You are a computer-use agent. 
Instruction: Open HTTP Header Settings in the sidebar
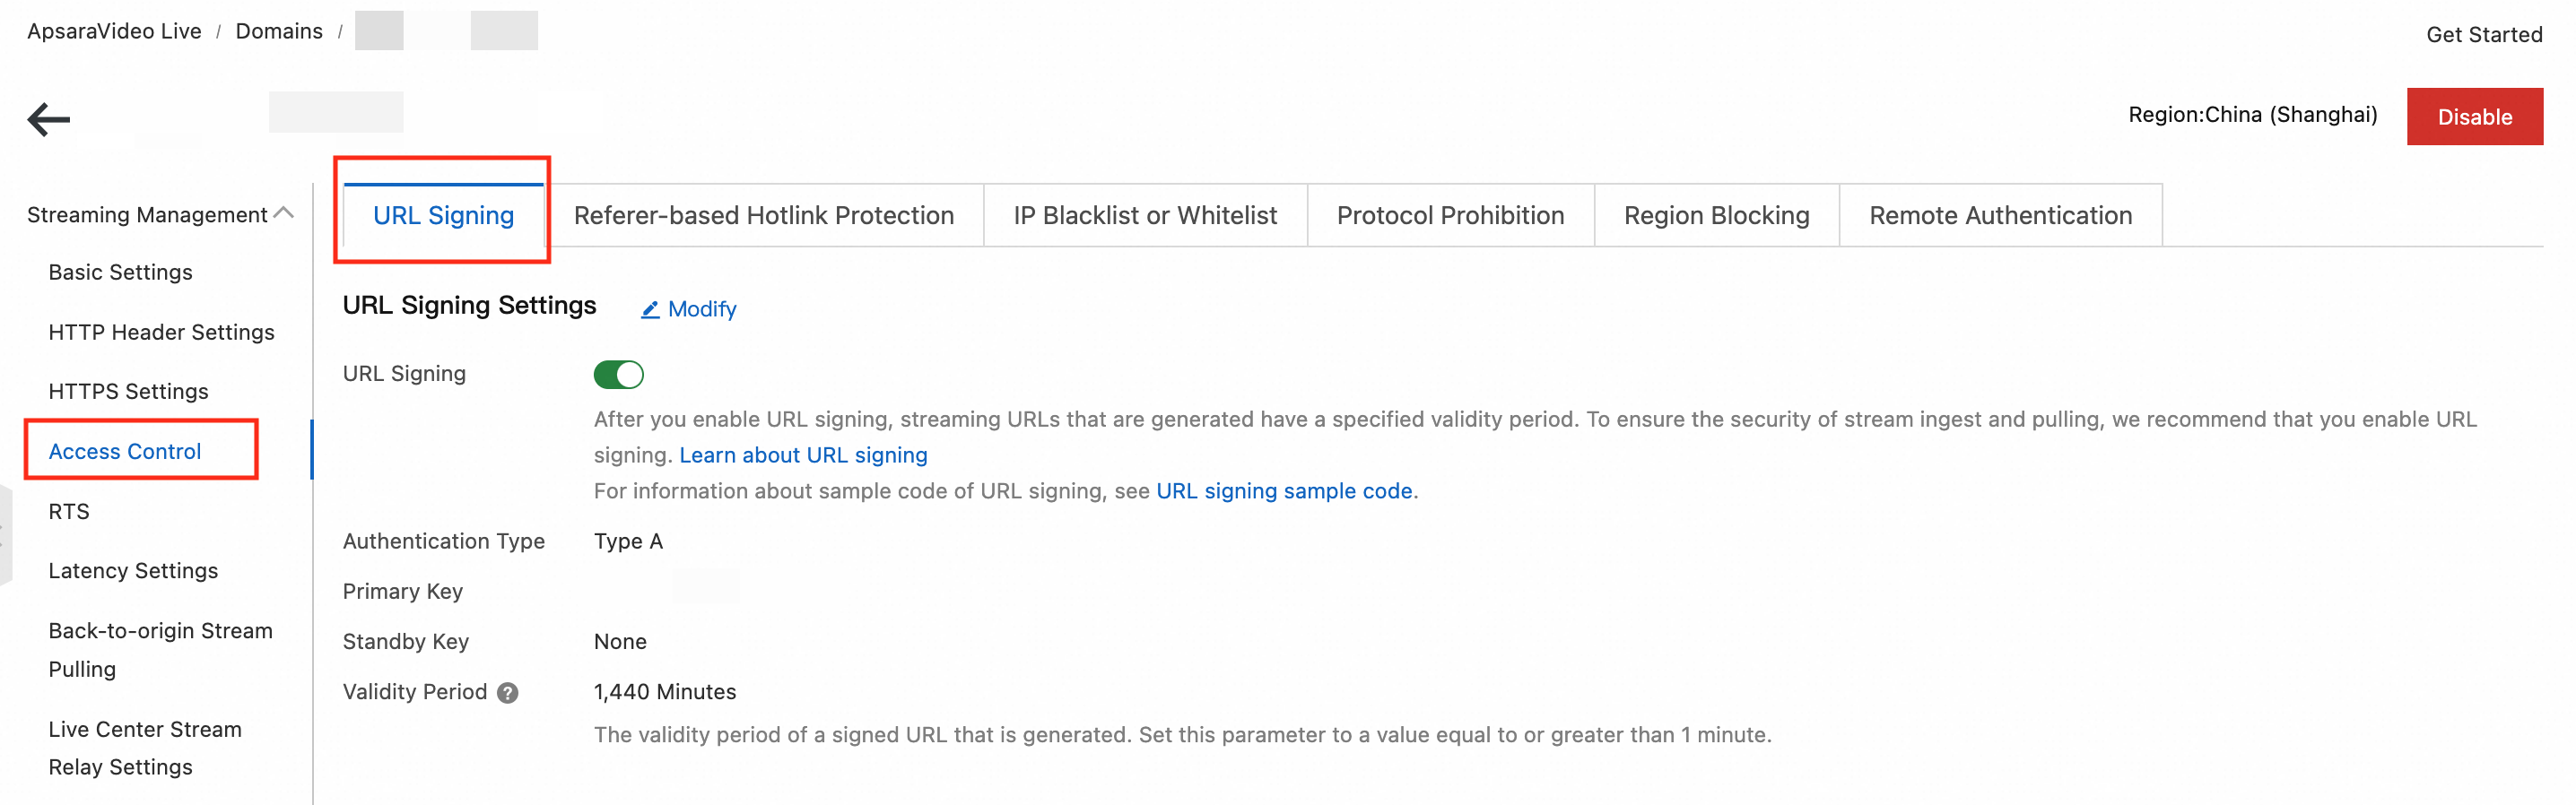(161, 333)
